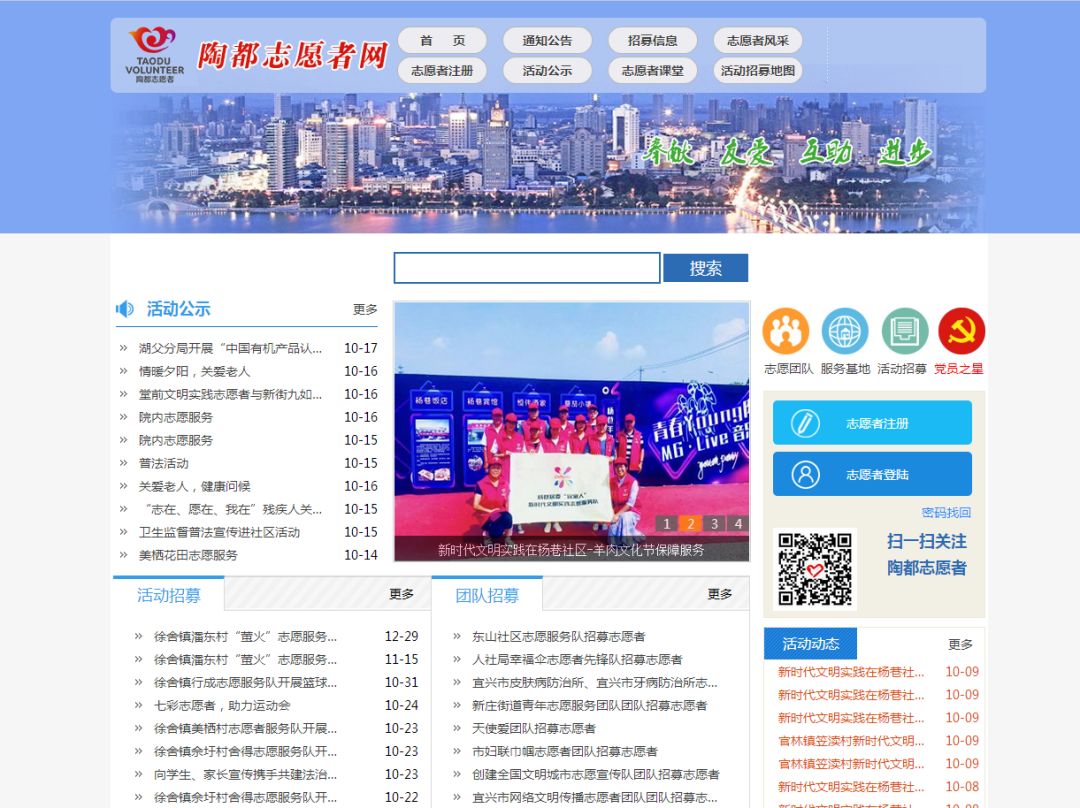Open the 服务基地 globe icon
The width and height of the screenshot is (1080, 808).
point(845,331)
